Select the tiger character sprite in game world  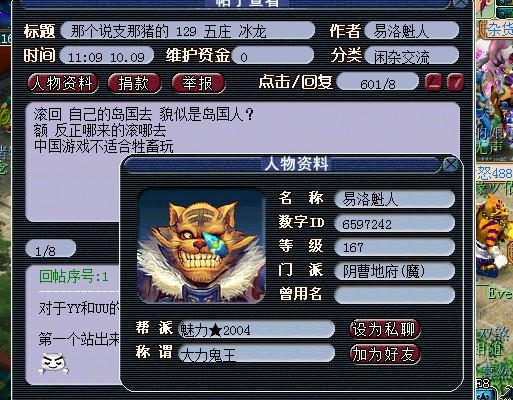pos(492,232)
